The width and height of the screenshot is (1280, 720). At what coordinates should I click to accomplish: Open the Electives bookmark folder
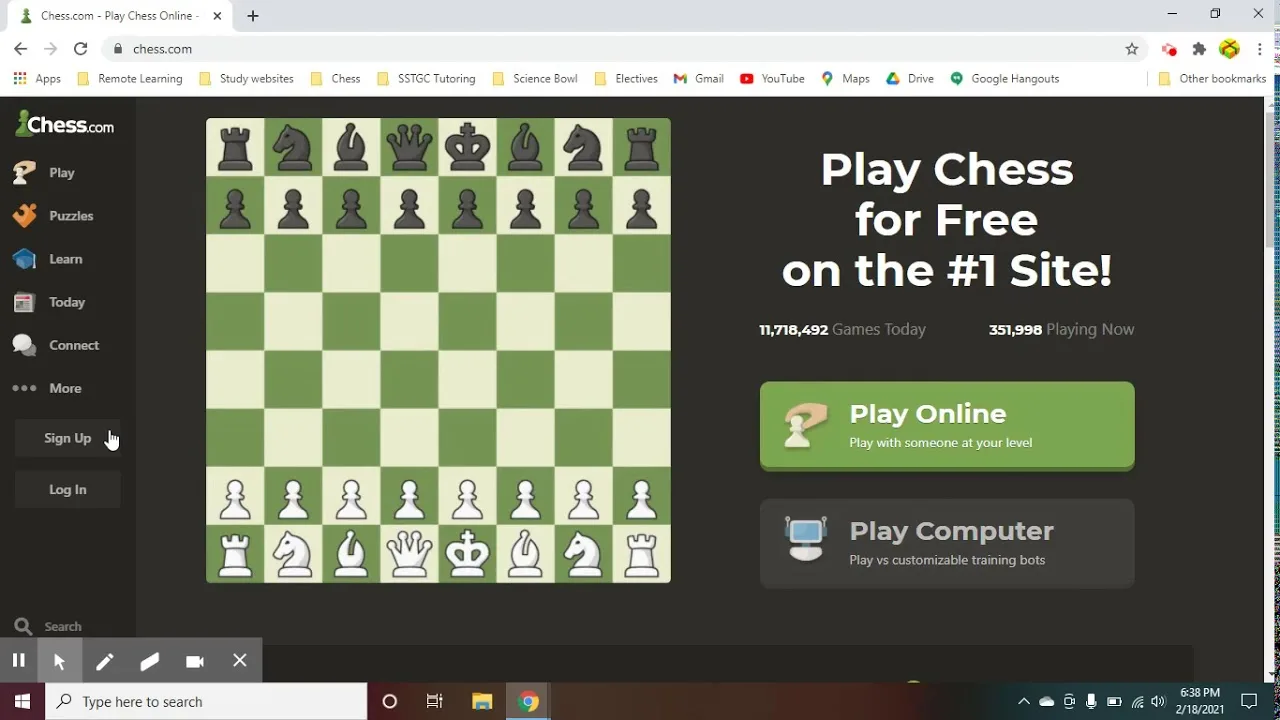[626, 78]
